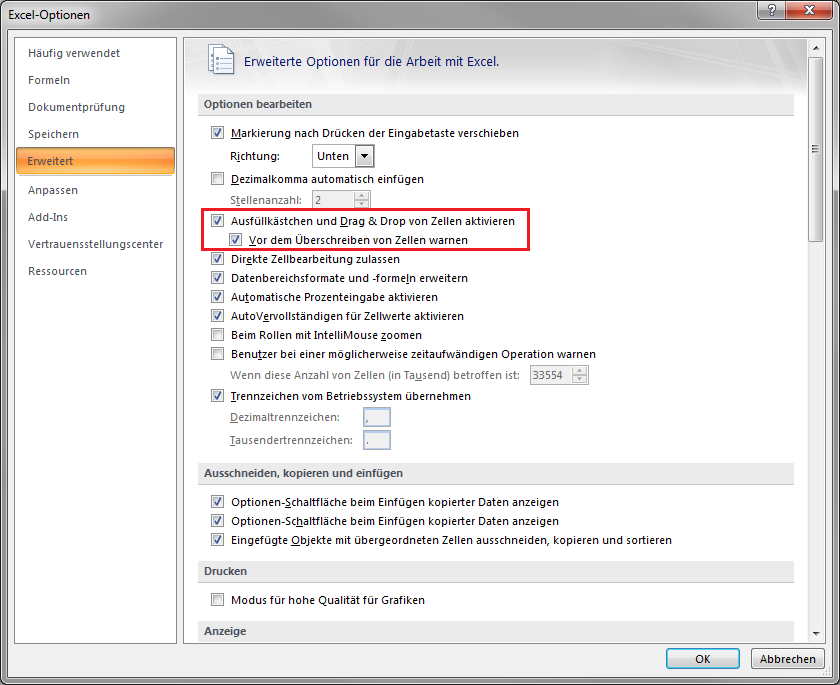Image resolution: width=840 pixels, height=685 pixels.
Task: Confirm settings with the OK button
Action: pos(703,659)
